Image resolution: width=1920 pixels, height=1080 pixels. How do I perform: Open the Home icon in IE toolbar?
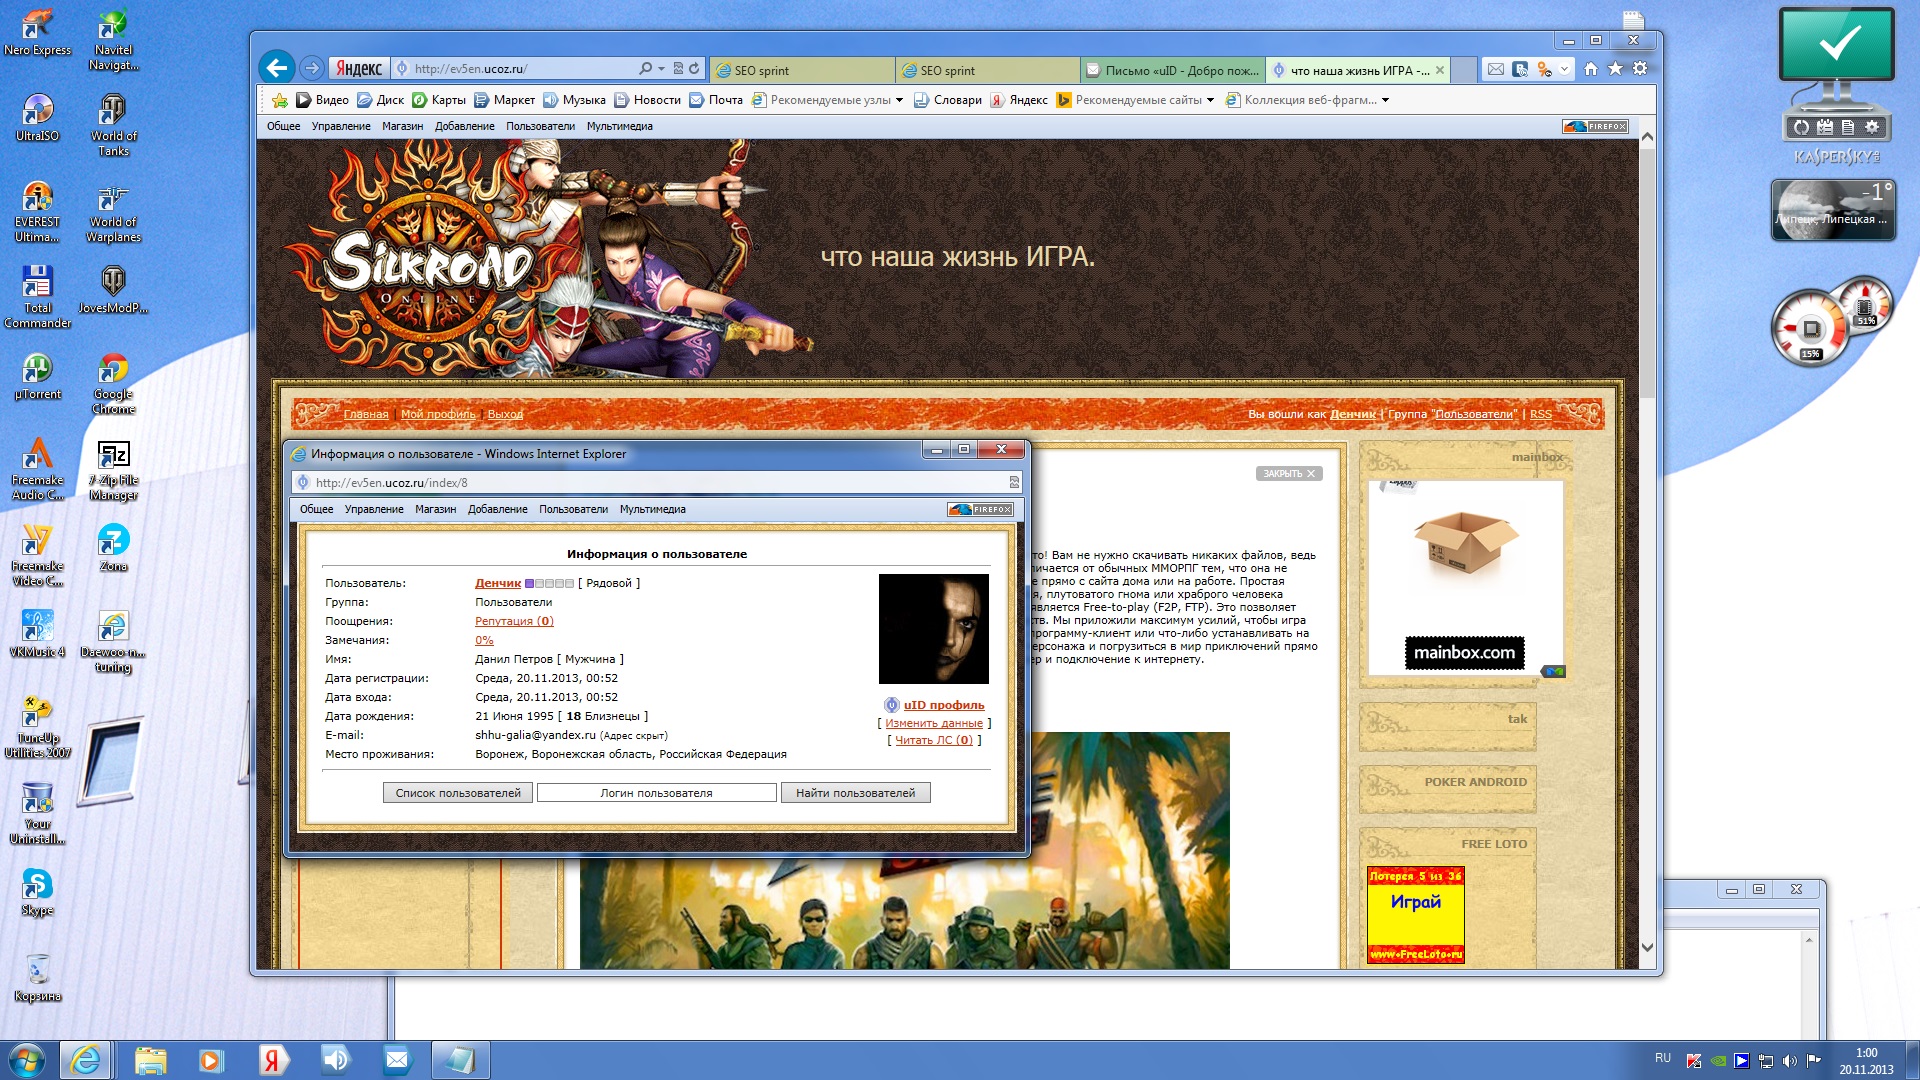(x=1590, y=69)
